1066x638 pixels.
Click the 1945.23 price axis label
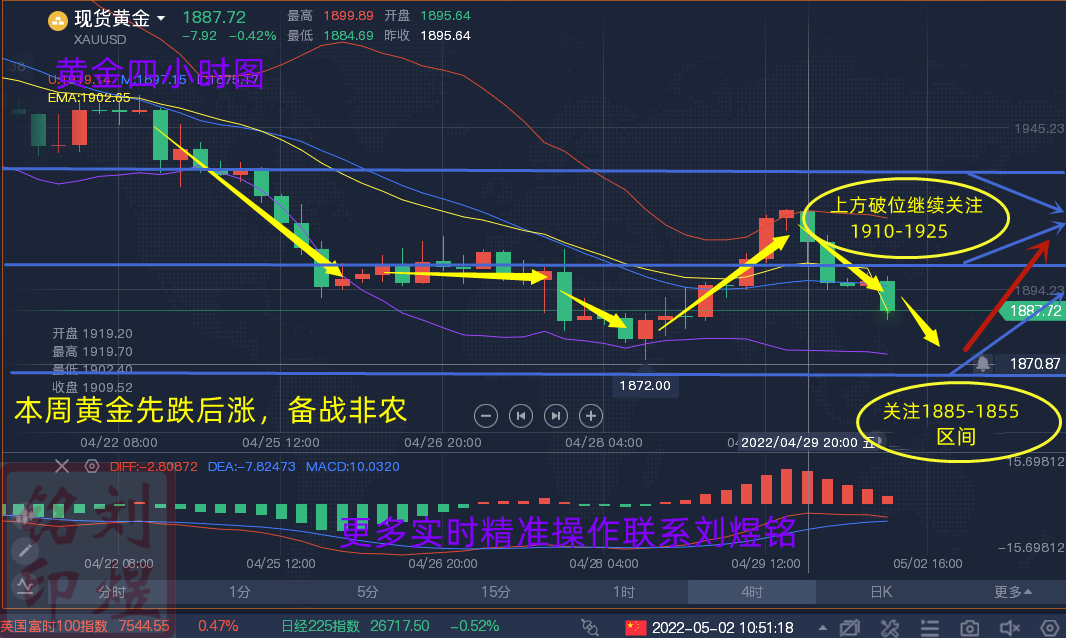(x=1039, y=129)
